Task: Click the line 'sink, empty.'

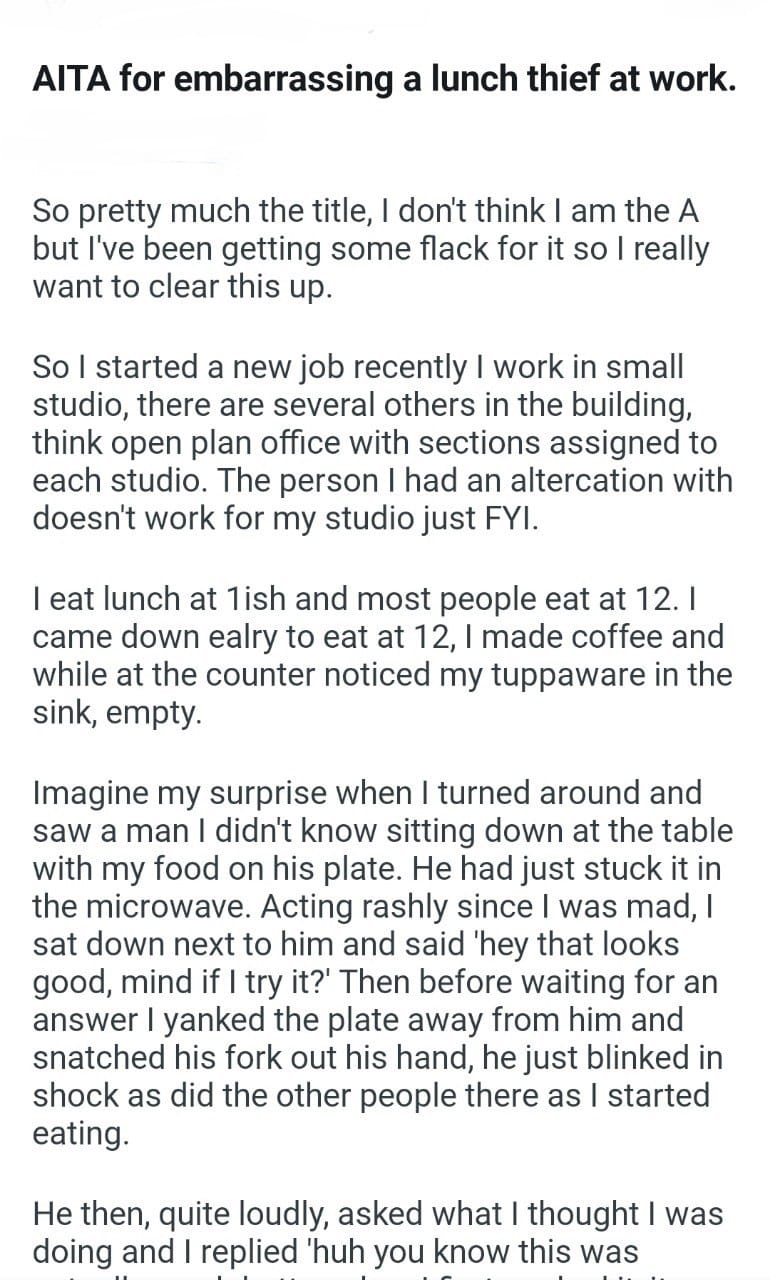Action: pyautogui.click(x=117, y=711)
